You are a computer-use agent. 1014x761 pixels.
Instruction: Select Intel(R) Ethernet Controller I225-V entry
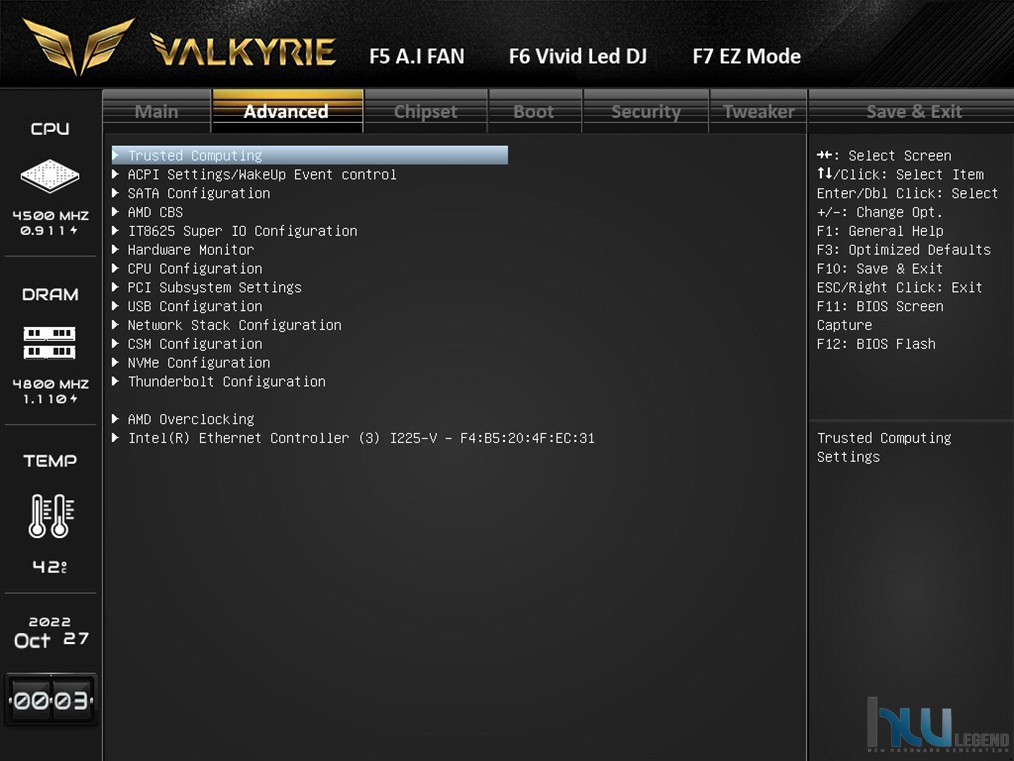(x=361, y=438)
